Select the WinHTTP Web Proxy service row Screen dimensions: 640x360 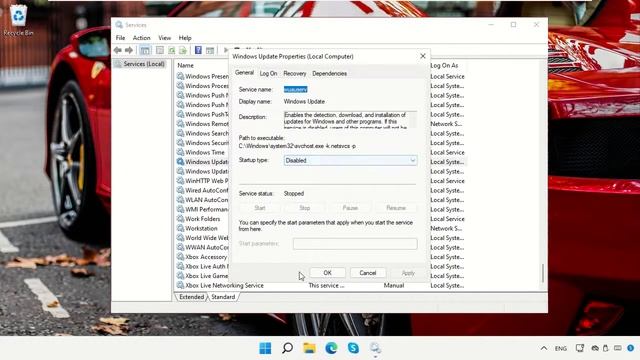[202, 180]
